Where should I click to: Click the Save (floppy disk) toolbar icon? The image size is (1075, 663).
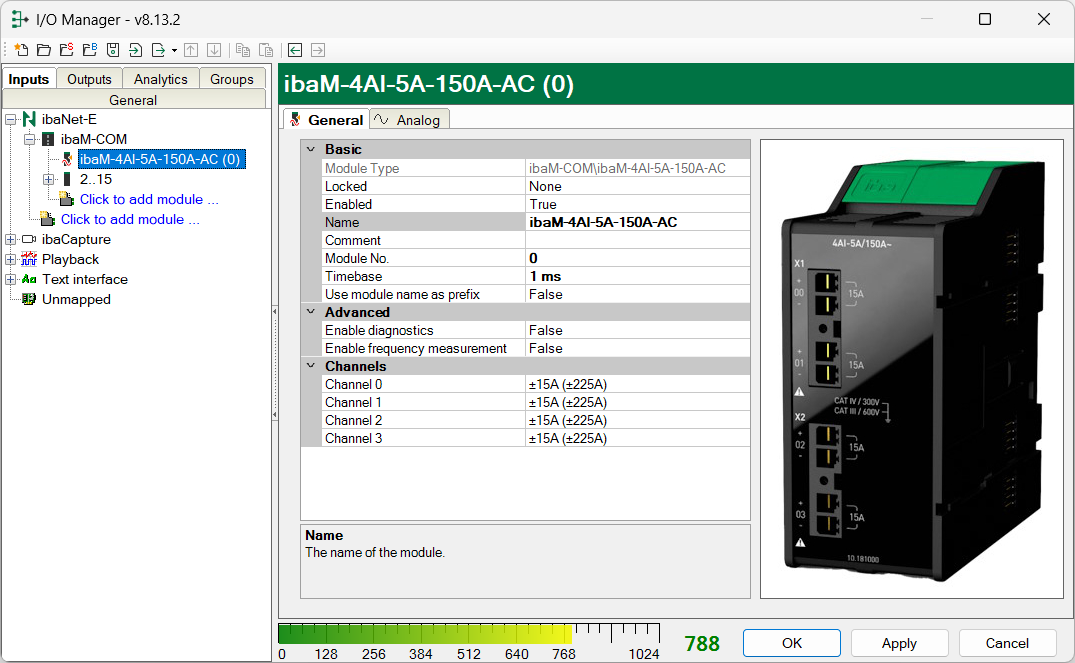pos(113,50)
